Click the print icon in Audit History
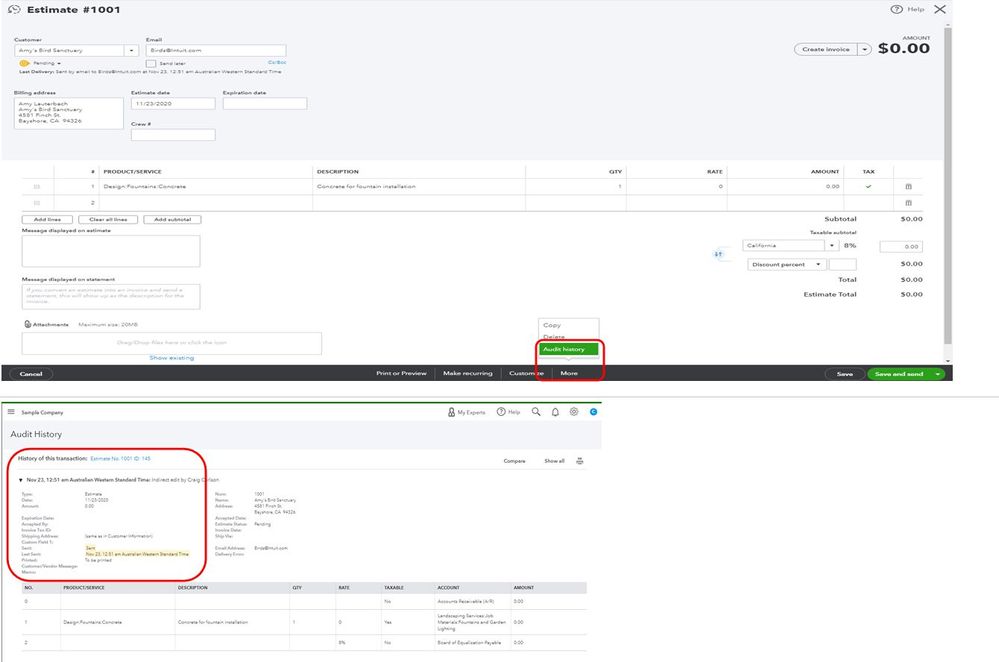 [580, 461]
